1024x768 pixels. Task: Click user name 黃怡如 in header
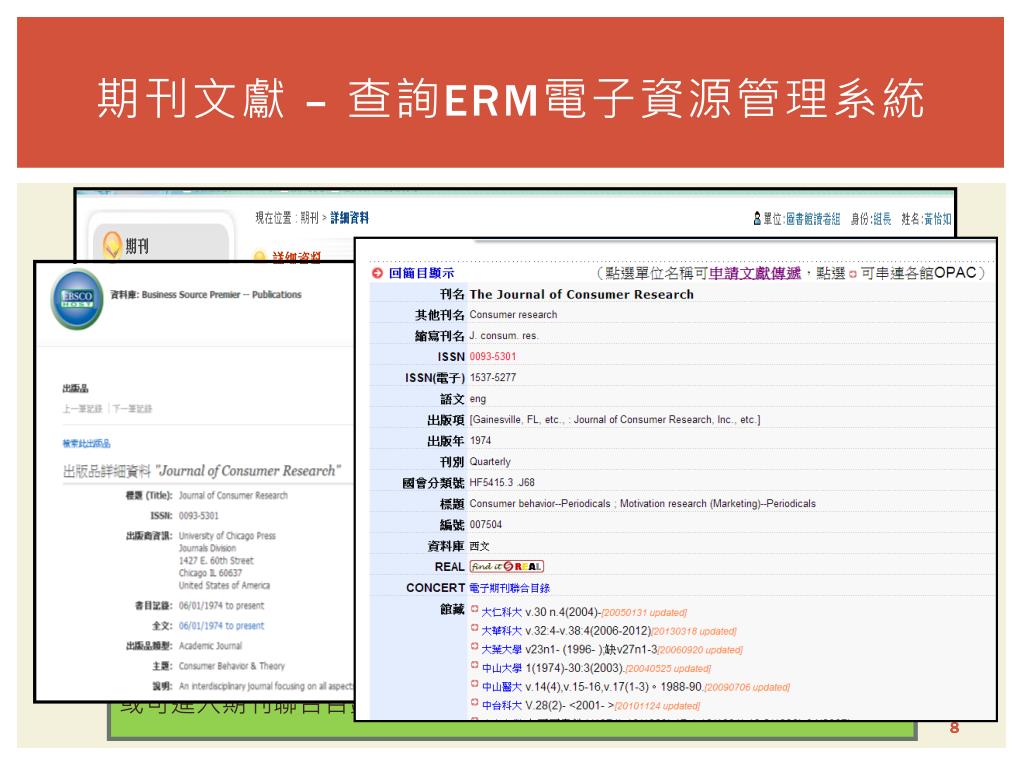938,219
